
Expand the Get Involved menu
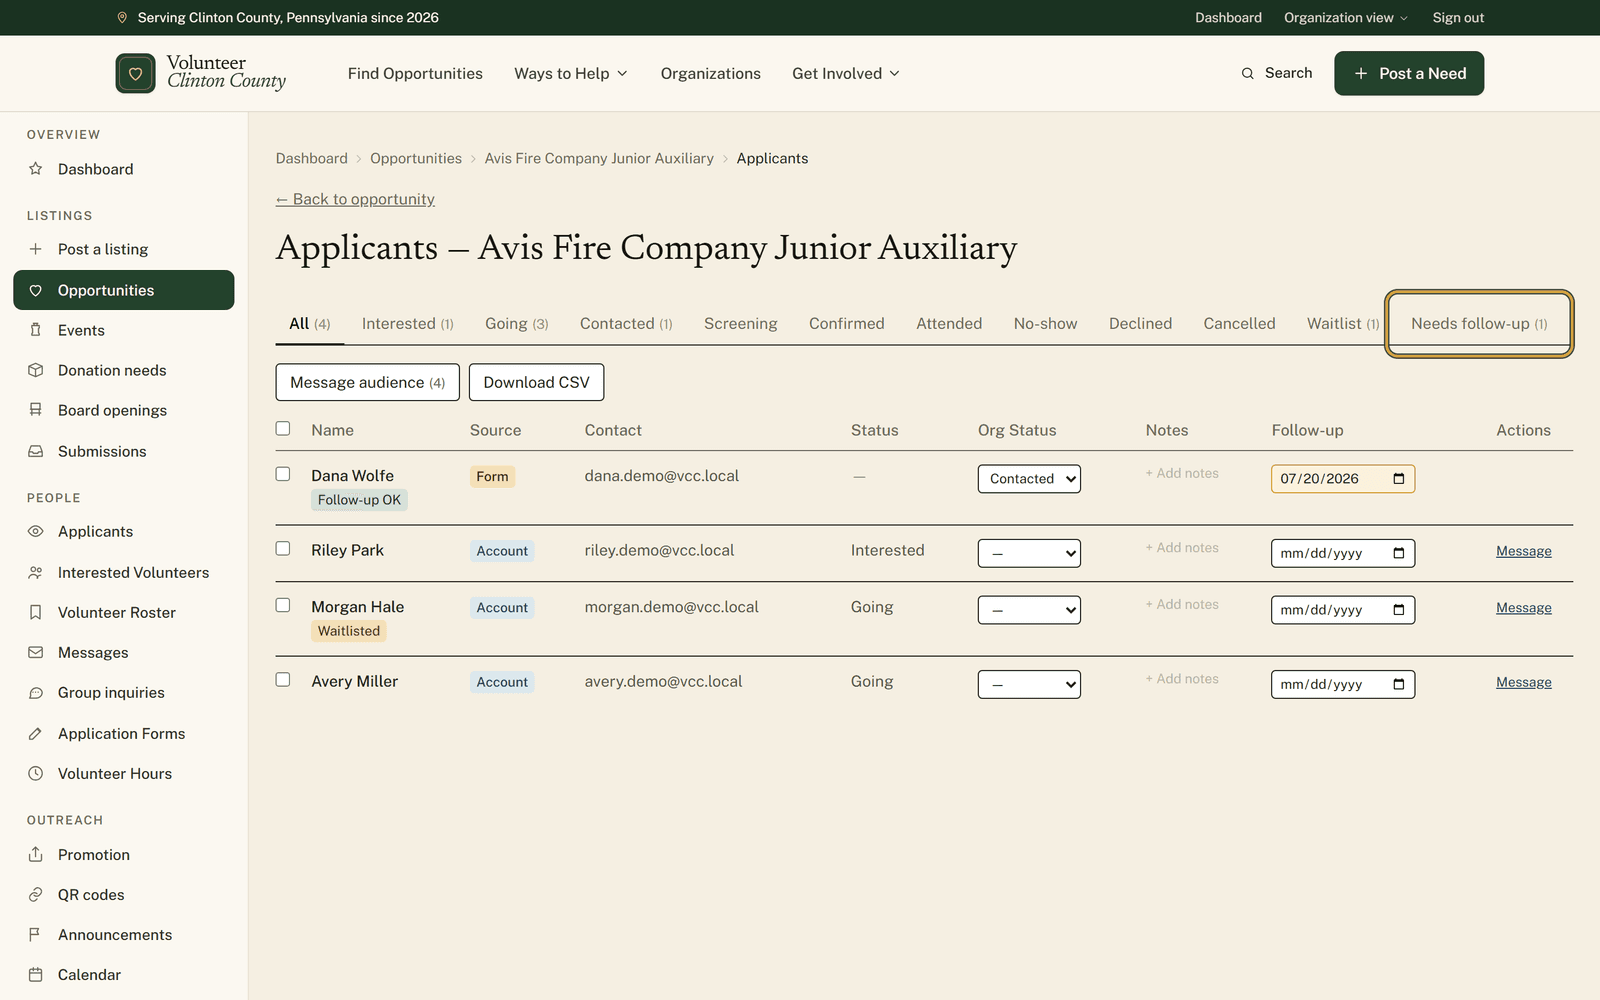[x=846, y=74]
